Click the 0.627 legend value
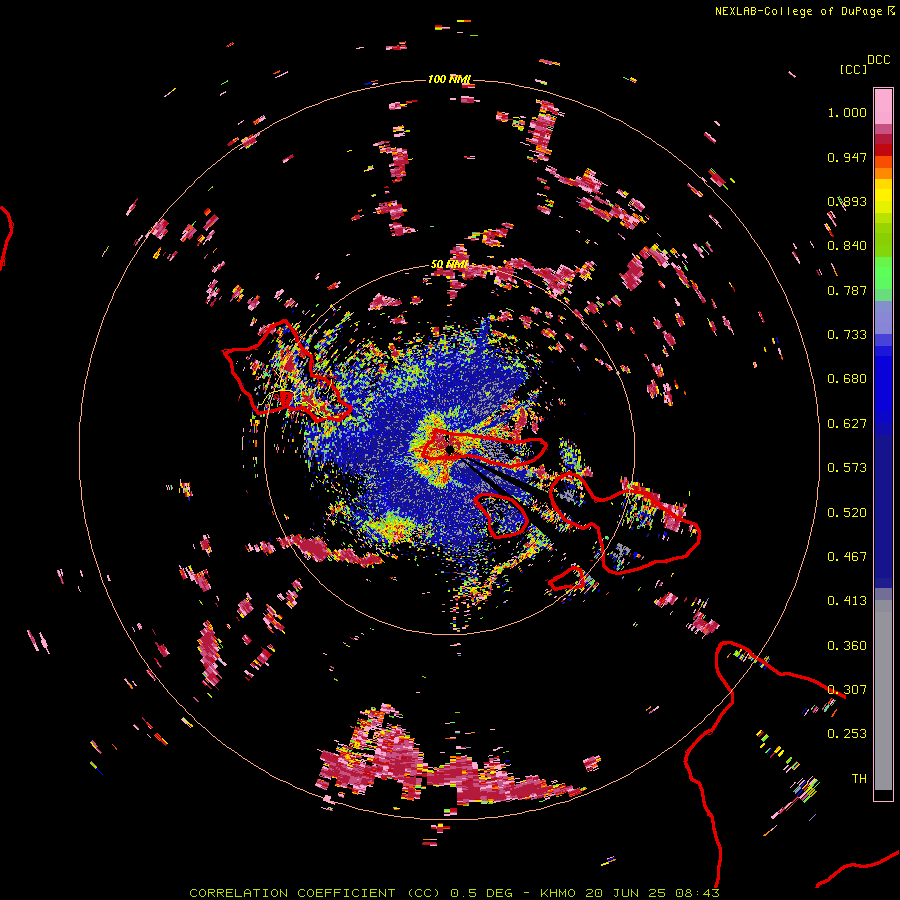Viewport: 900px width, 900px height. click(x=847, y=424)
